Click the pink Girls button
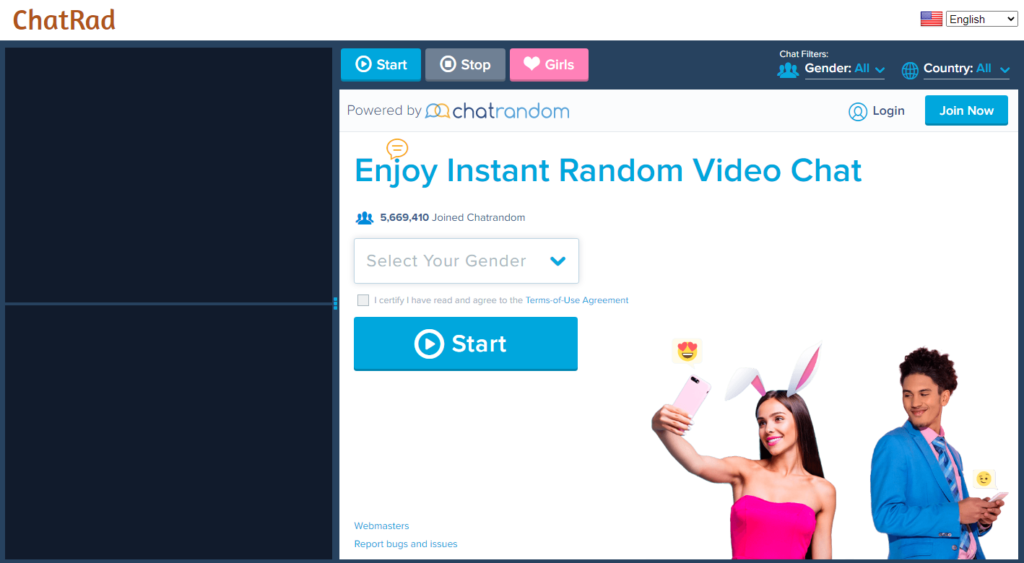 [x=549, y=65]
